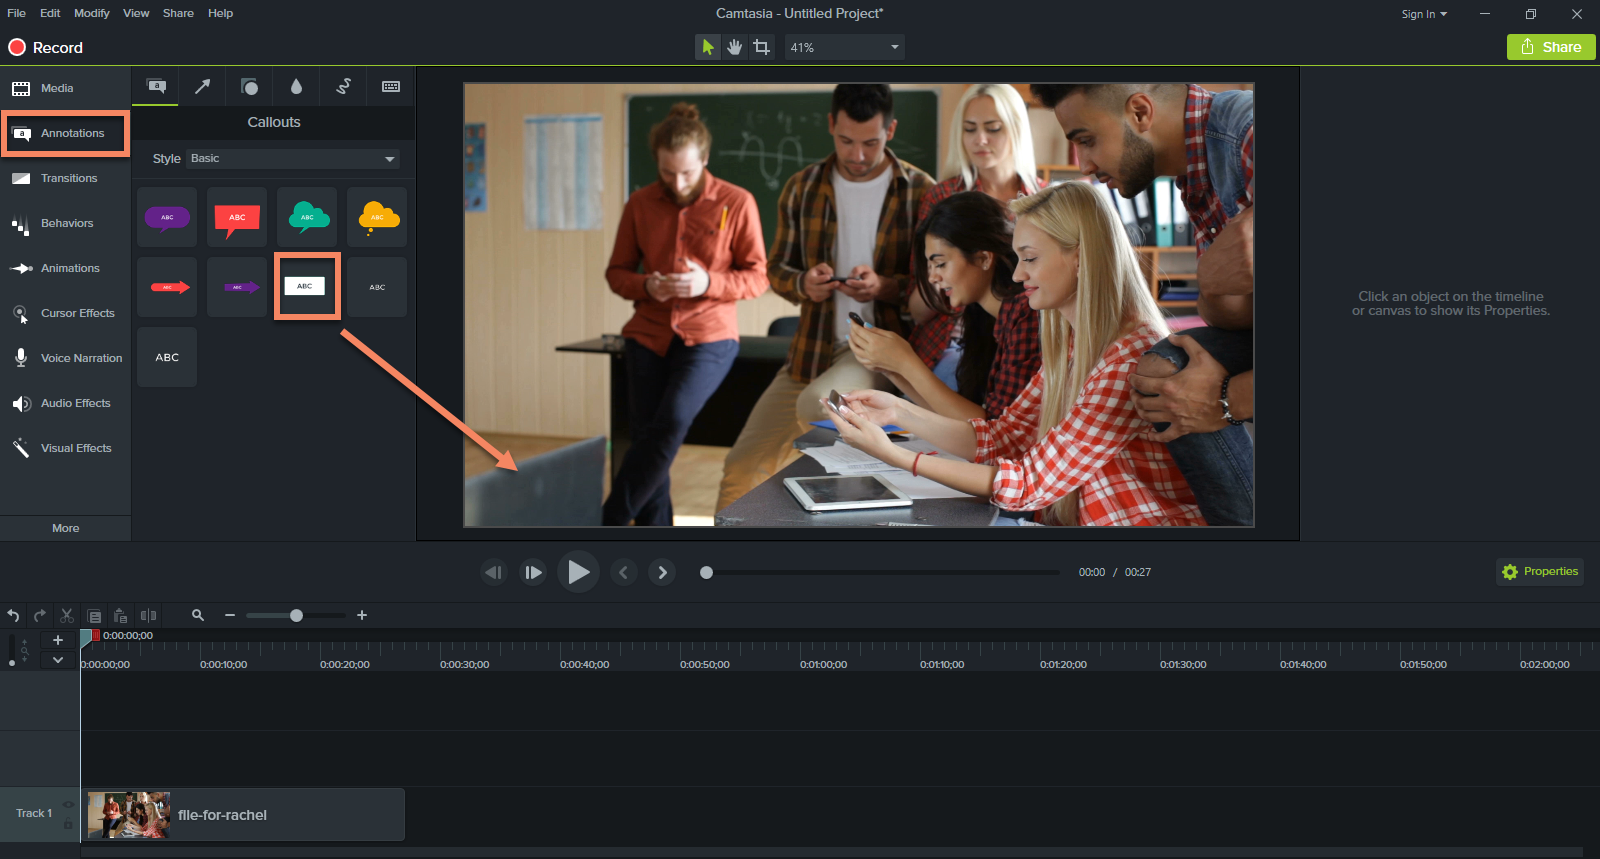1600x859 pixels.
Task: Toggle Track 1 visibility eye icon
Action: (68, 805)
